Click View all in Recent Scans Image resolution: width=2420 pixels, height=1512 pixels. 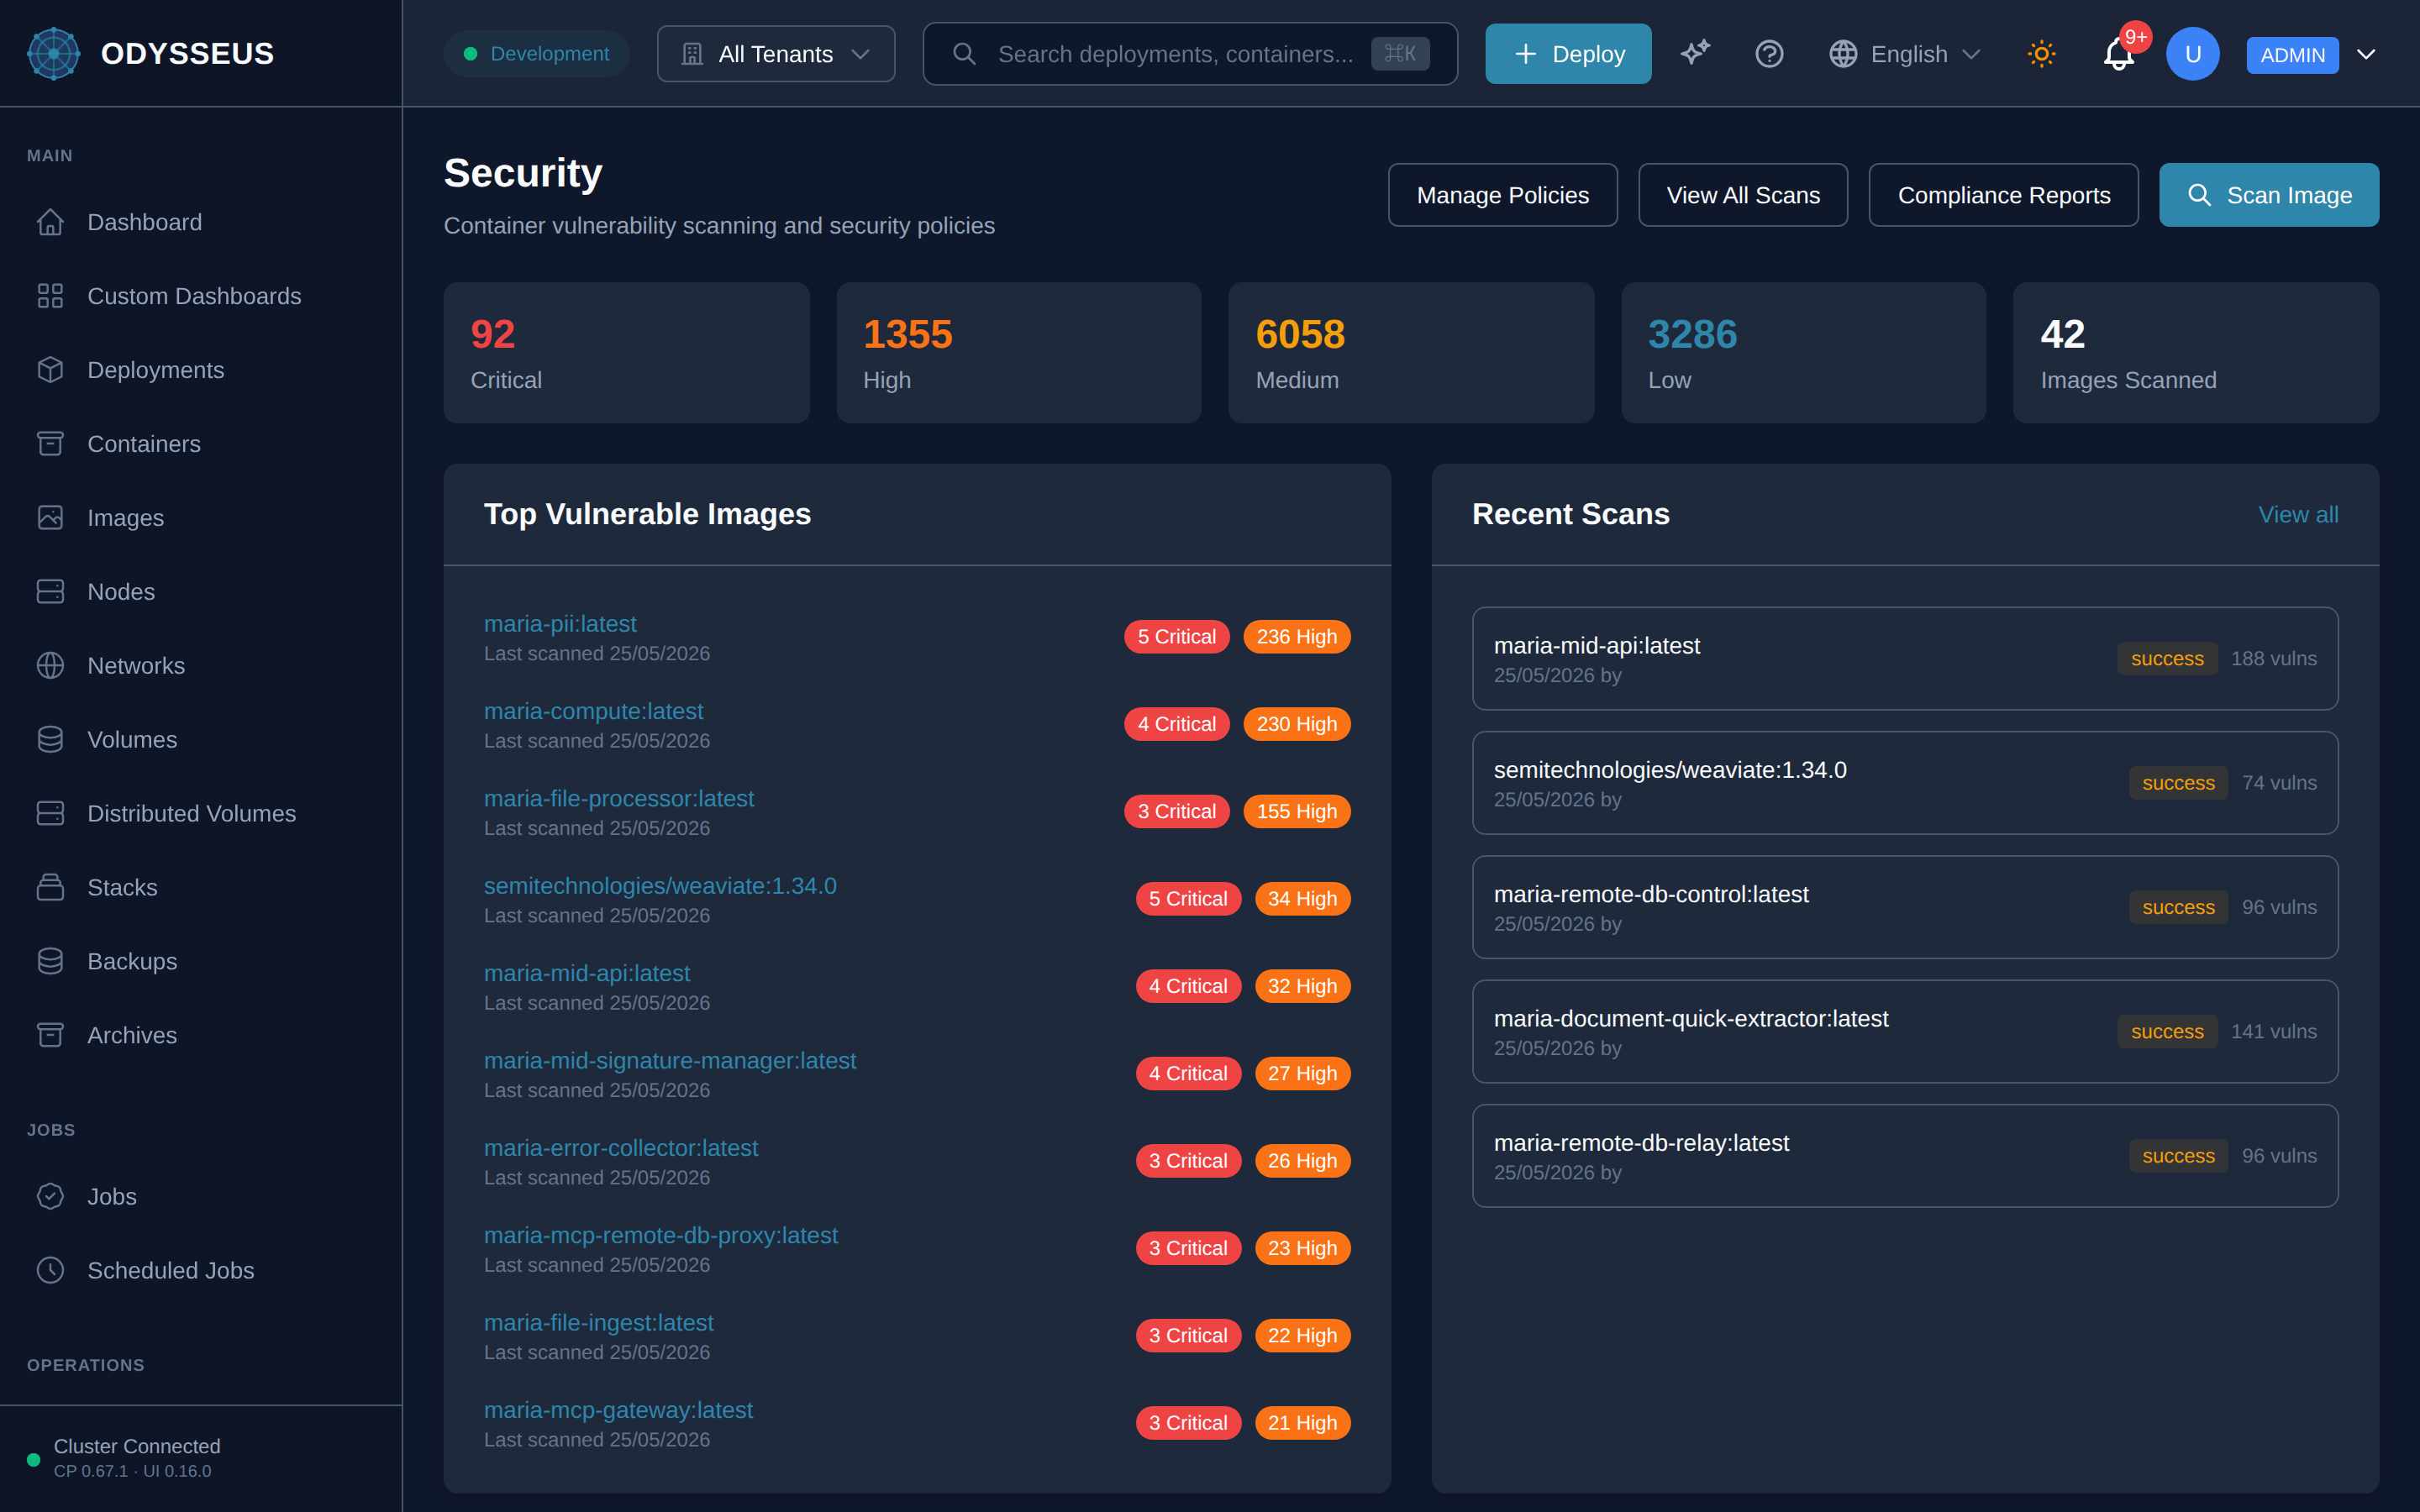2298,515
